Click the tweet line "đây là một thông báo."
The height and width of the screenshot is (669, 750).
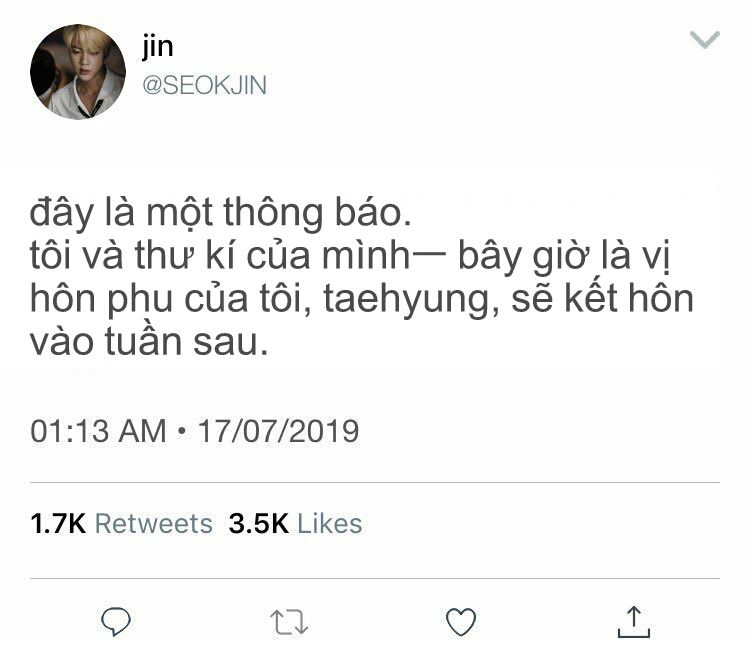[x=221, y=212]
